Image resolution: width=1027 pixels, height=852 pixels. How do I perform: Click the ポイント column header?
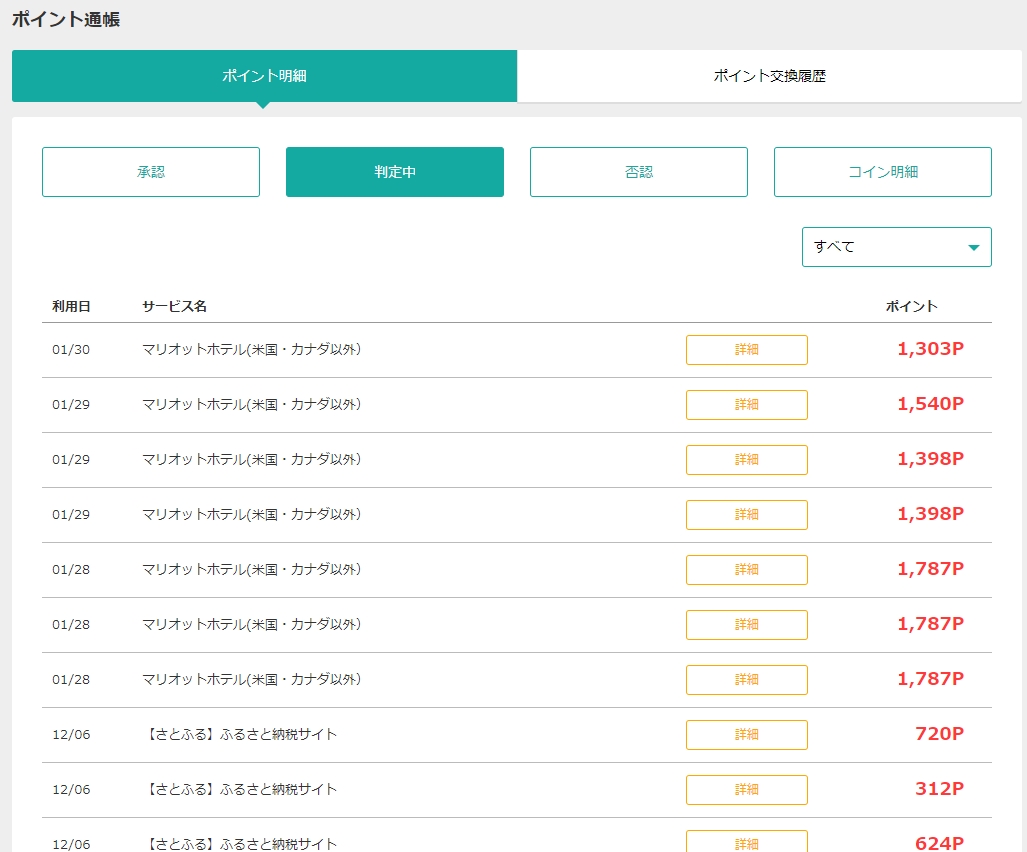(x=911, y=306)
